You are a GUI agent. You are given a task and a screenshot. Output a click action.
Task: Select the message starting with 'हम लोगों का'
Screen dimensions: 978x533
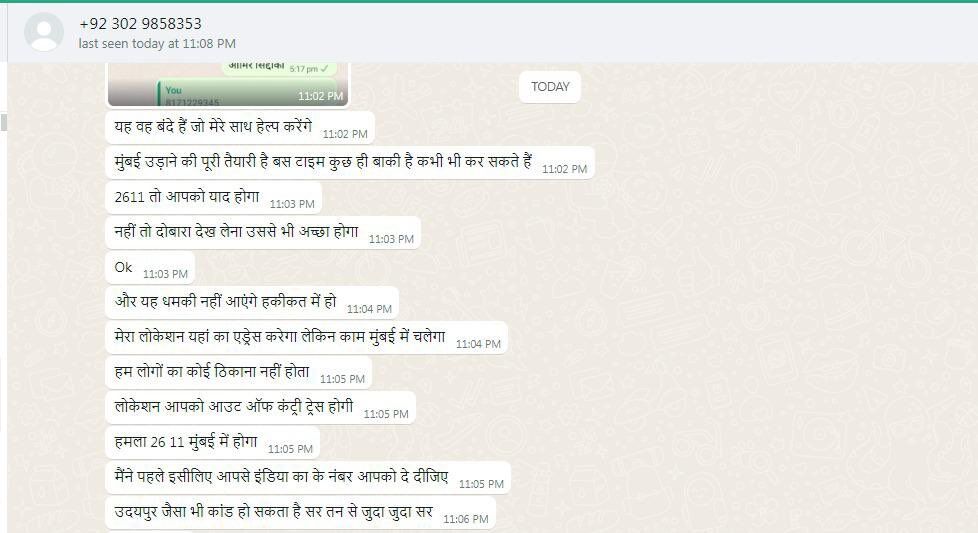click(x=239, y=372)
